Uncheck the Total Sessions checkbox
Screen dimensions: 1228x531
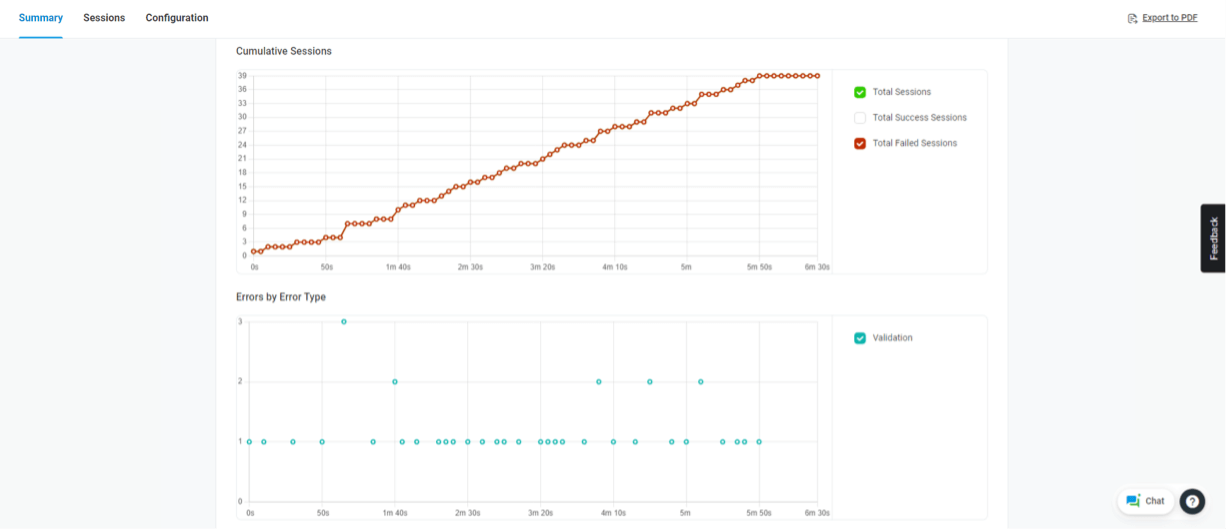click(860, 92)
